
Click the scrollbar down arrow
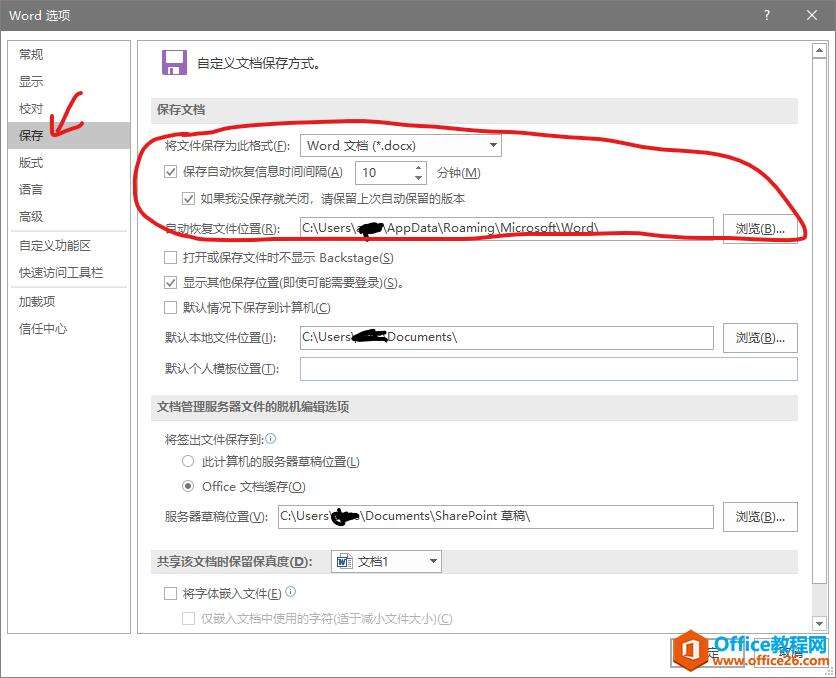point(819,623)
